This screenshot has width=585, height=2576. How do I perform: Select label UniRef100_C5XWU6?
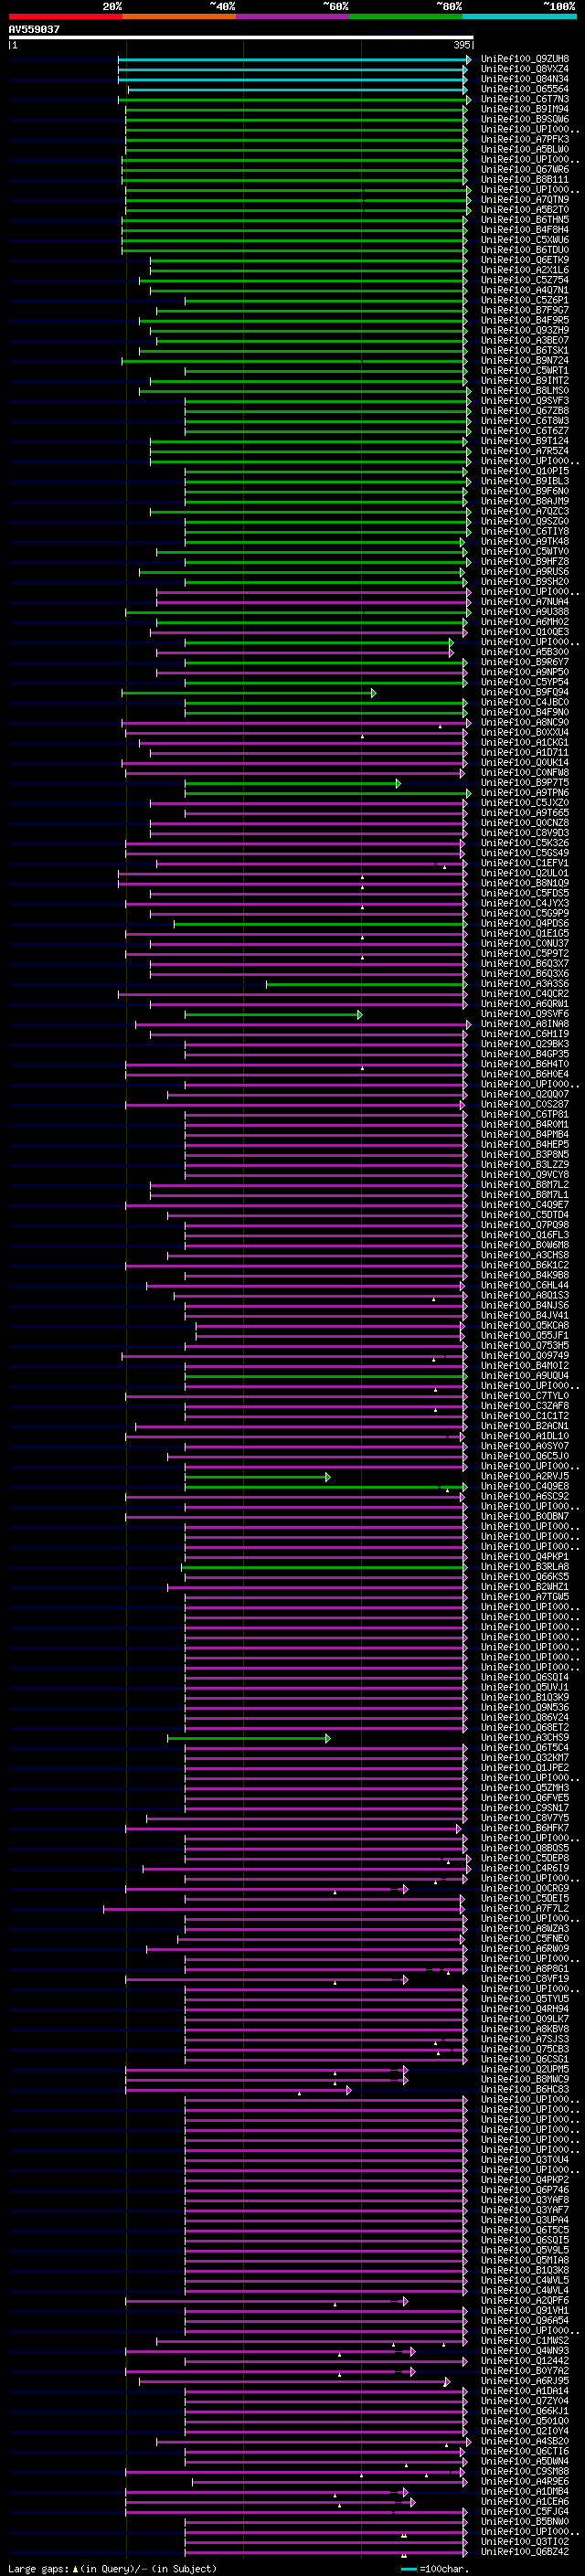(x=525, y=240)
